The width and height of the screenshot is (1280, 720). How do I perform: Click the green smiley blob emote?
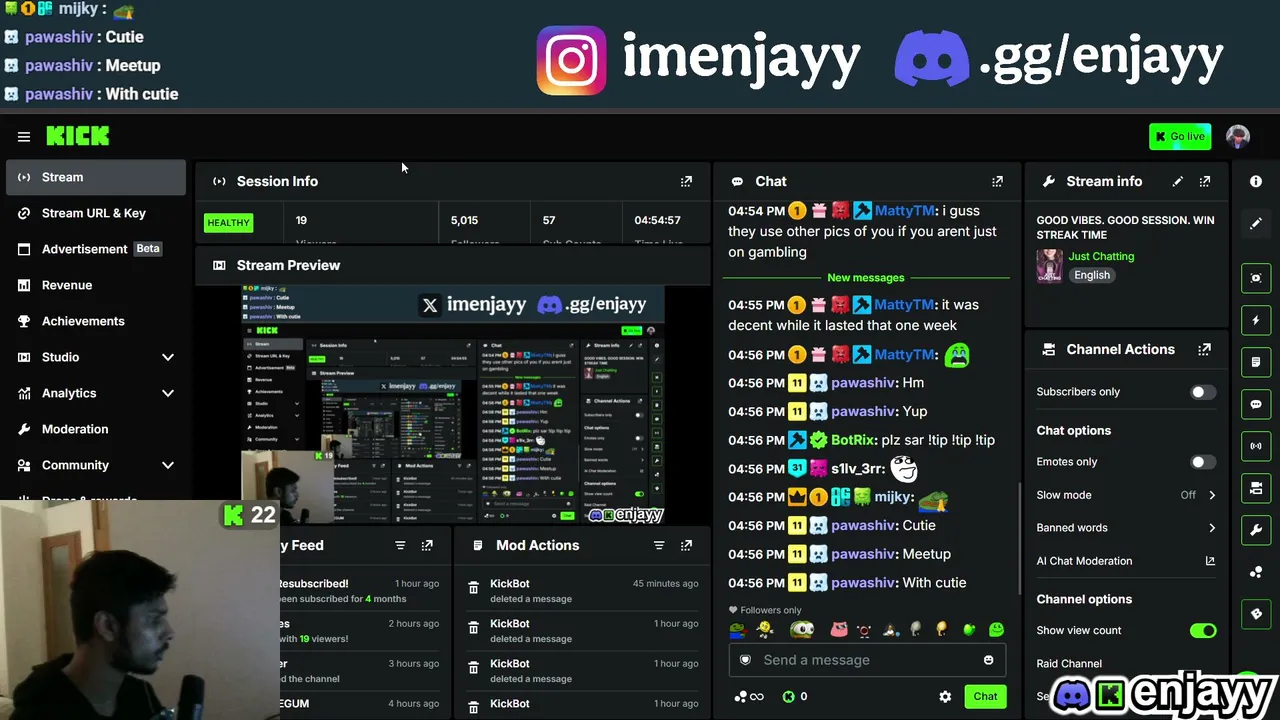pyautogui.click(x=996, y=629)
